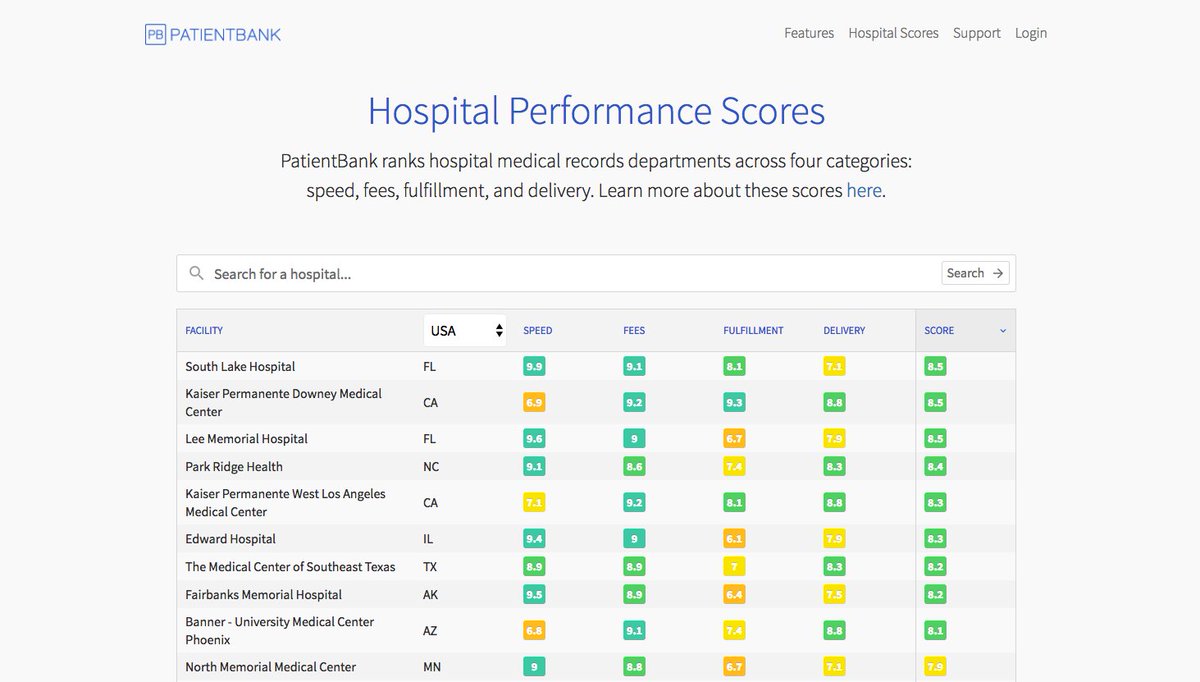Click North Memorial score badge 7.9
1200x682 pixels.
pos(935,667)
